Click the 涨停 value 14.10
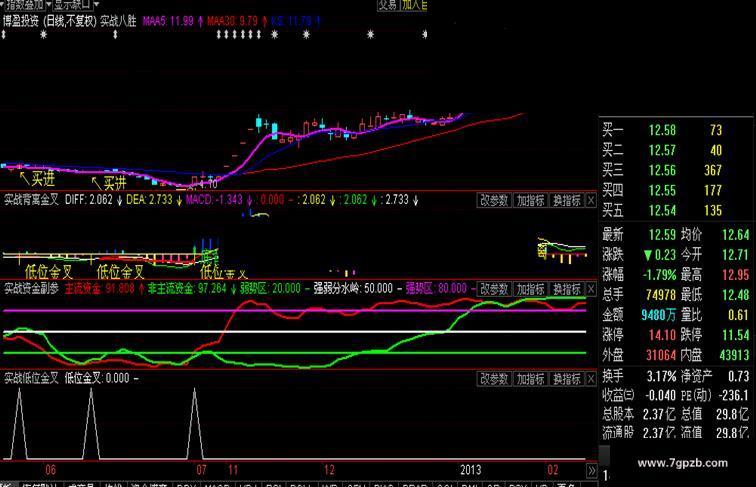756x487 pixels. point(662,335)
